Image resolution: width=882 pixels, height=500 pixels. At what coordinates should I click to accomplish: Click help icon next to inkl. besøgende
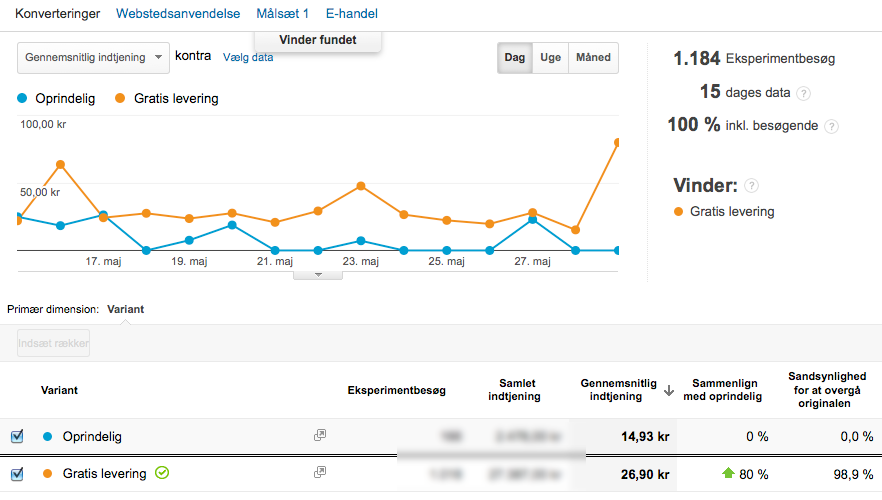pos(831,127)
